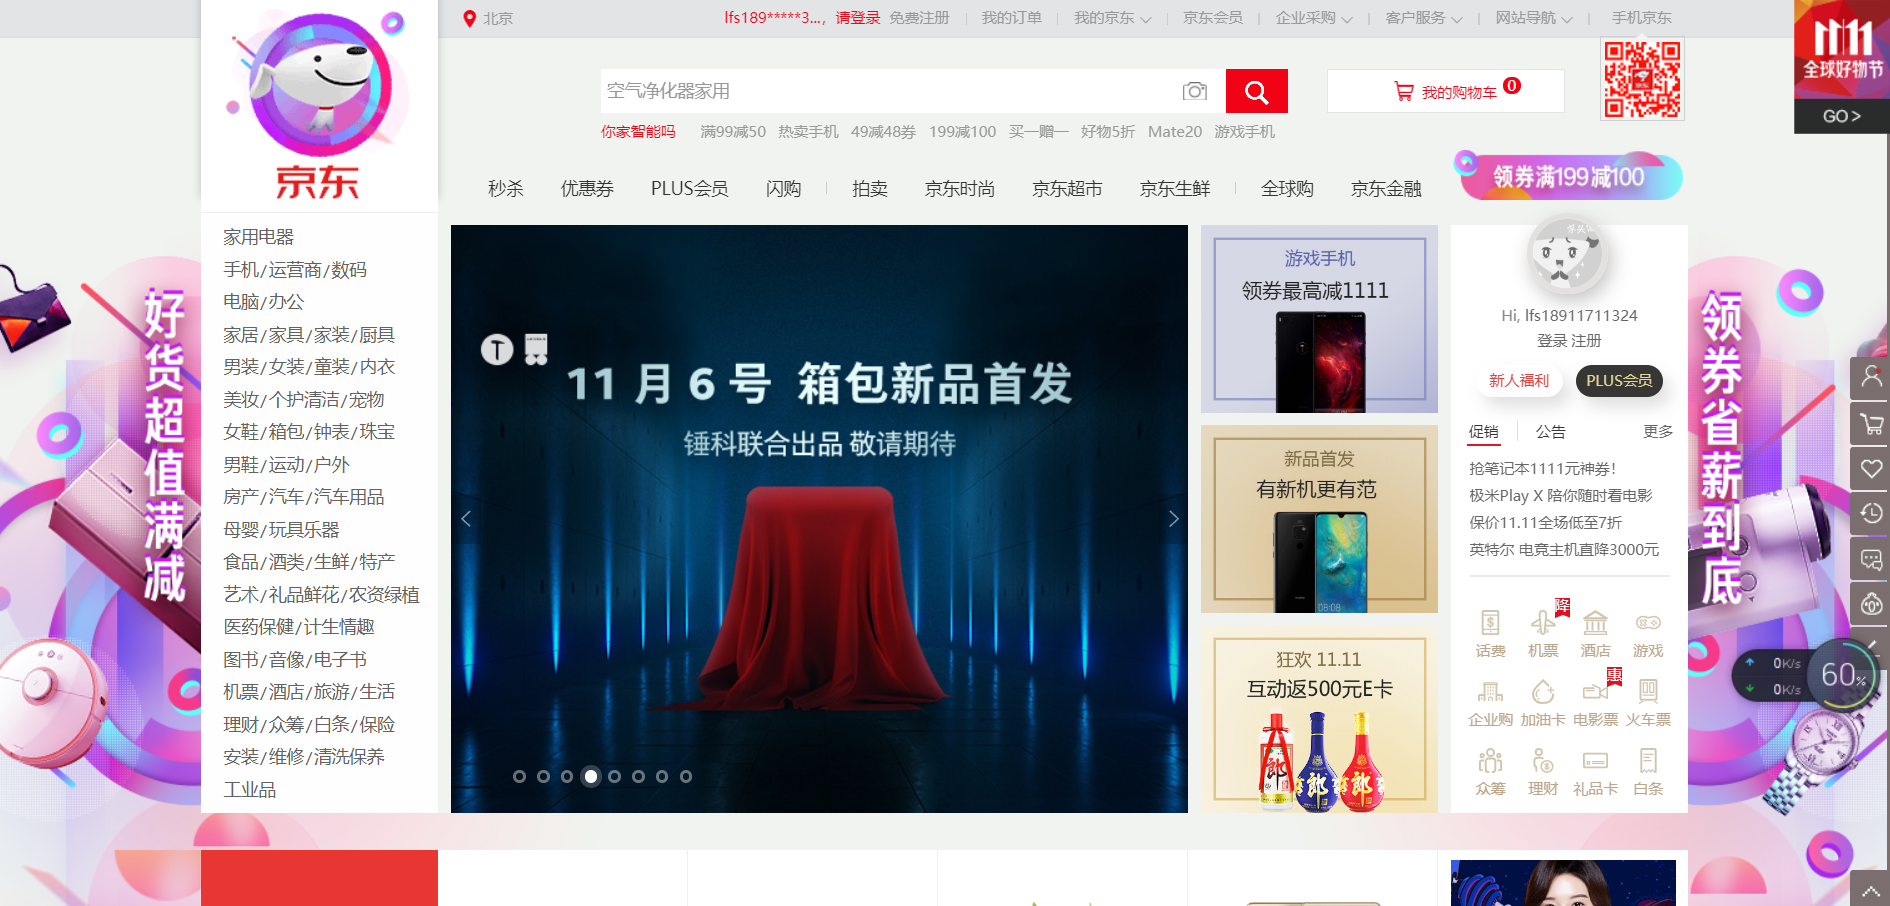This screenshot has width=1890, height=906.
Task: Click the JD dog logo
Action: pyautogui.click(x=318, y=105)
